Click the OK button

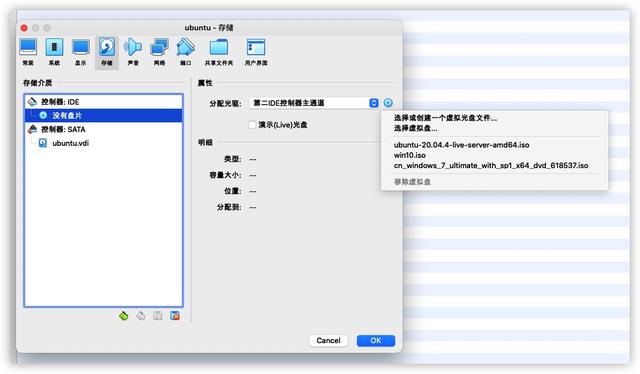pos(376,341)
